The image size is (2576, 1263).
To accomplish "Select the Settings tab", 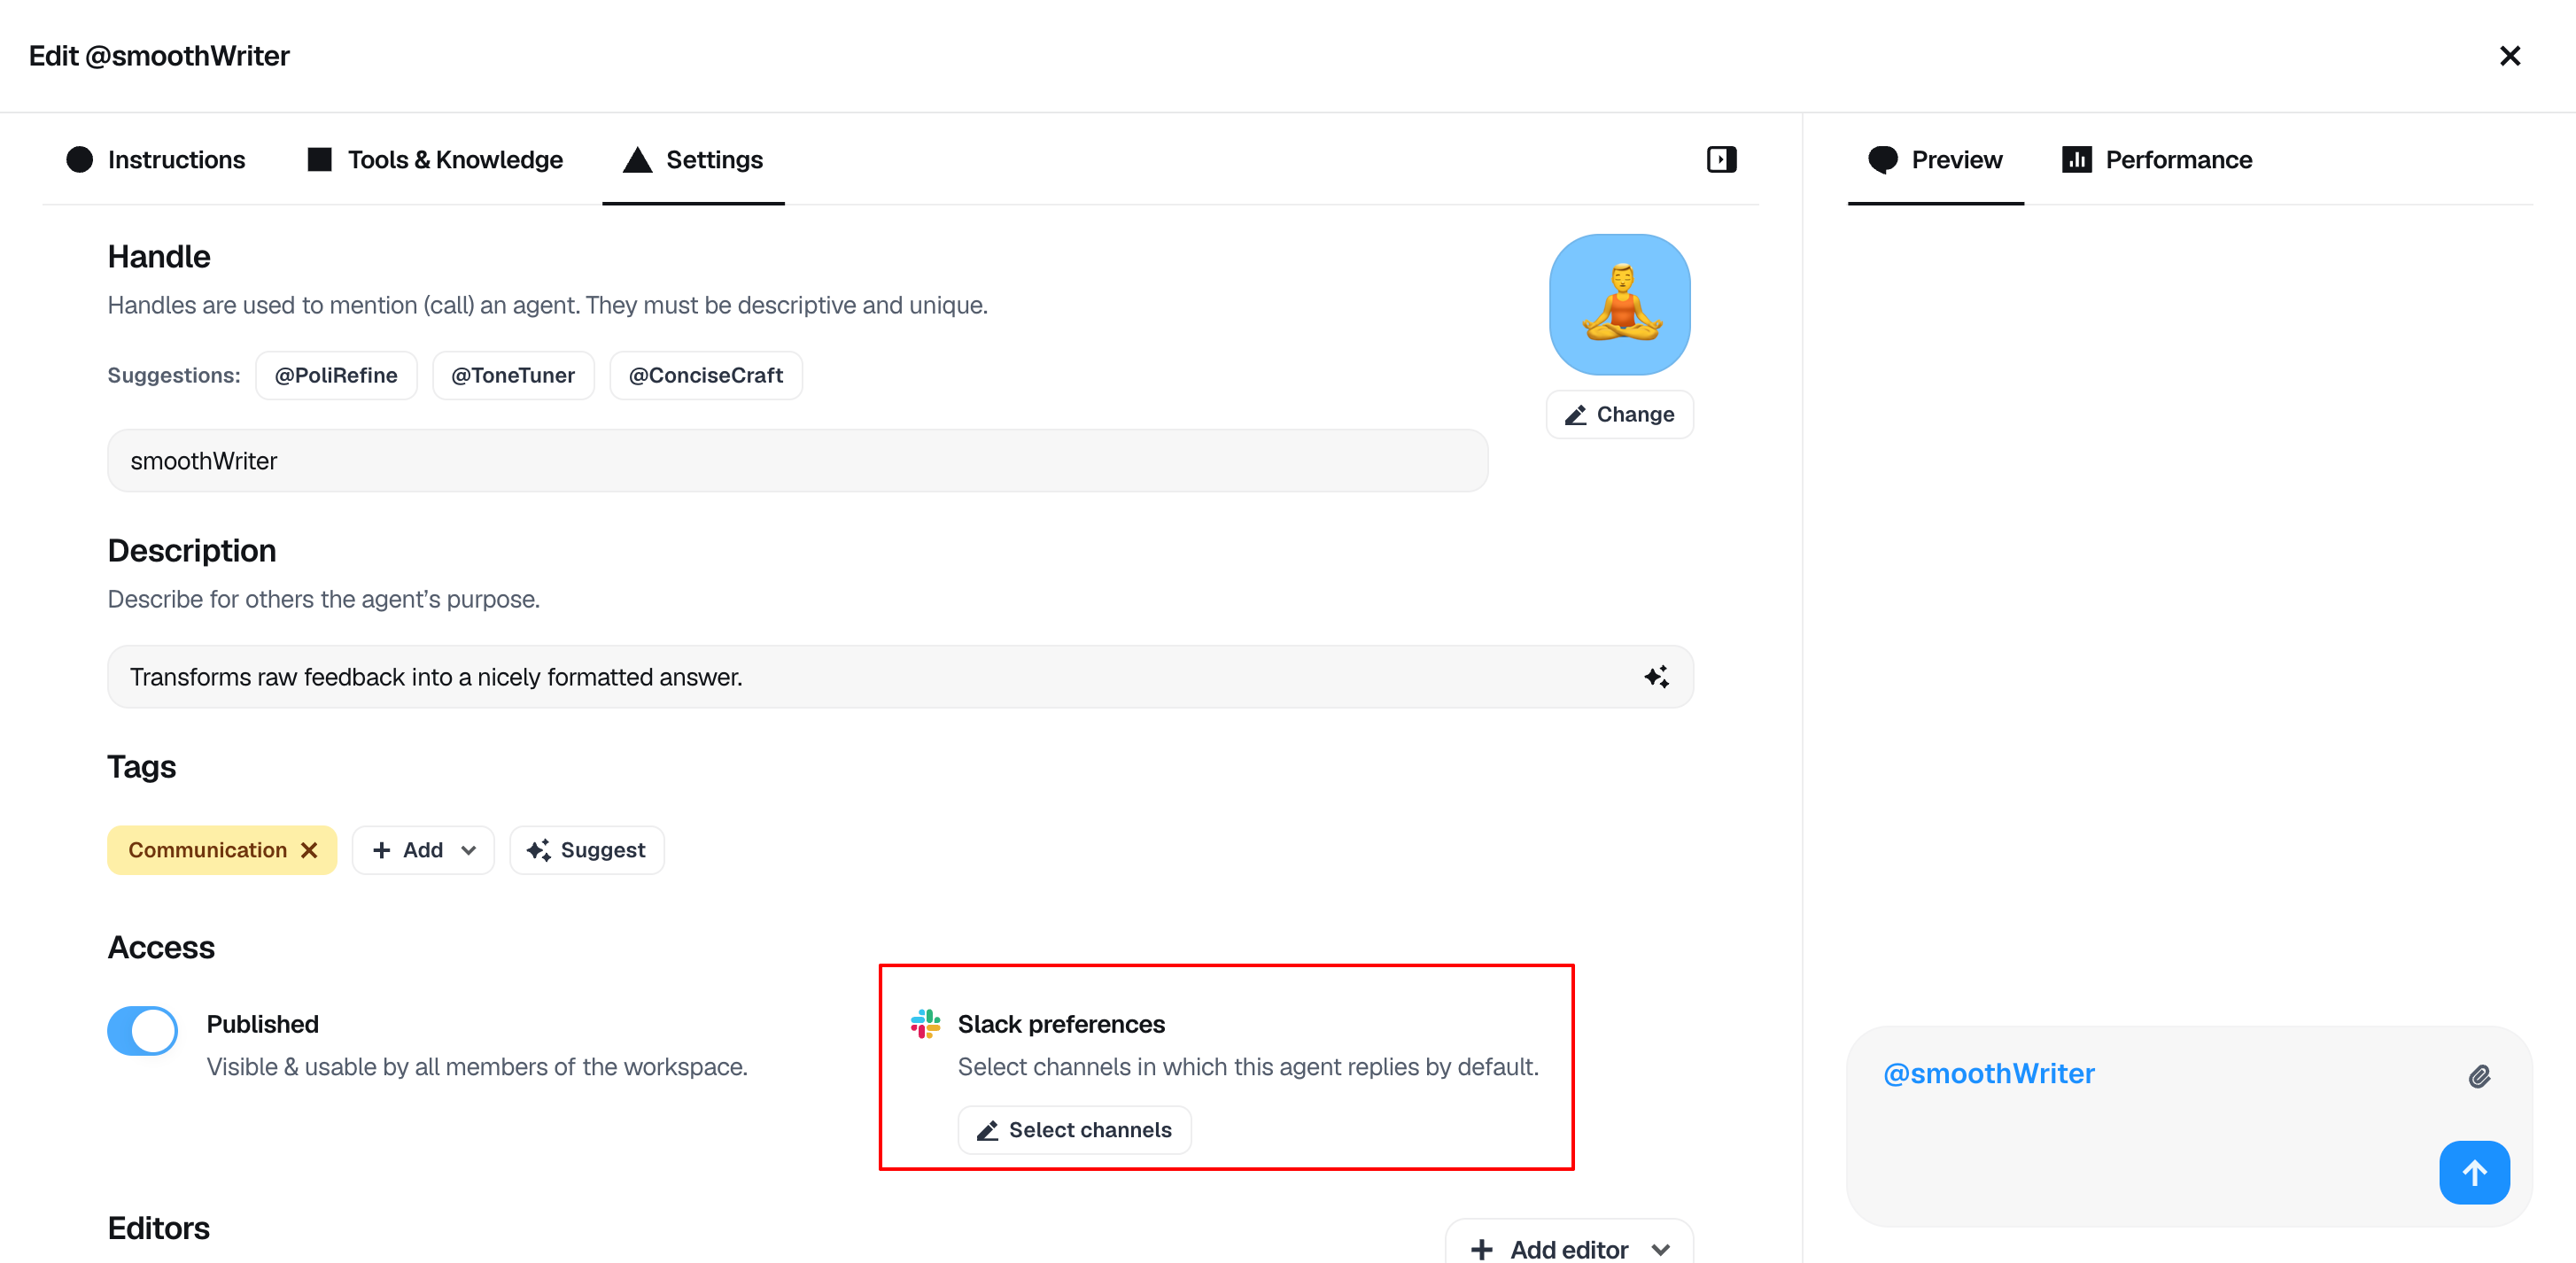I will click(693, 160).
